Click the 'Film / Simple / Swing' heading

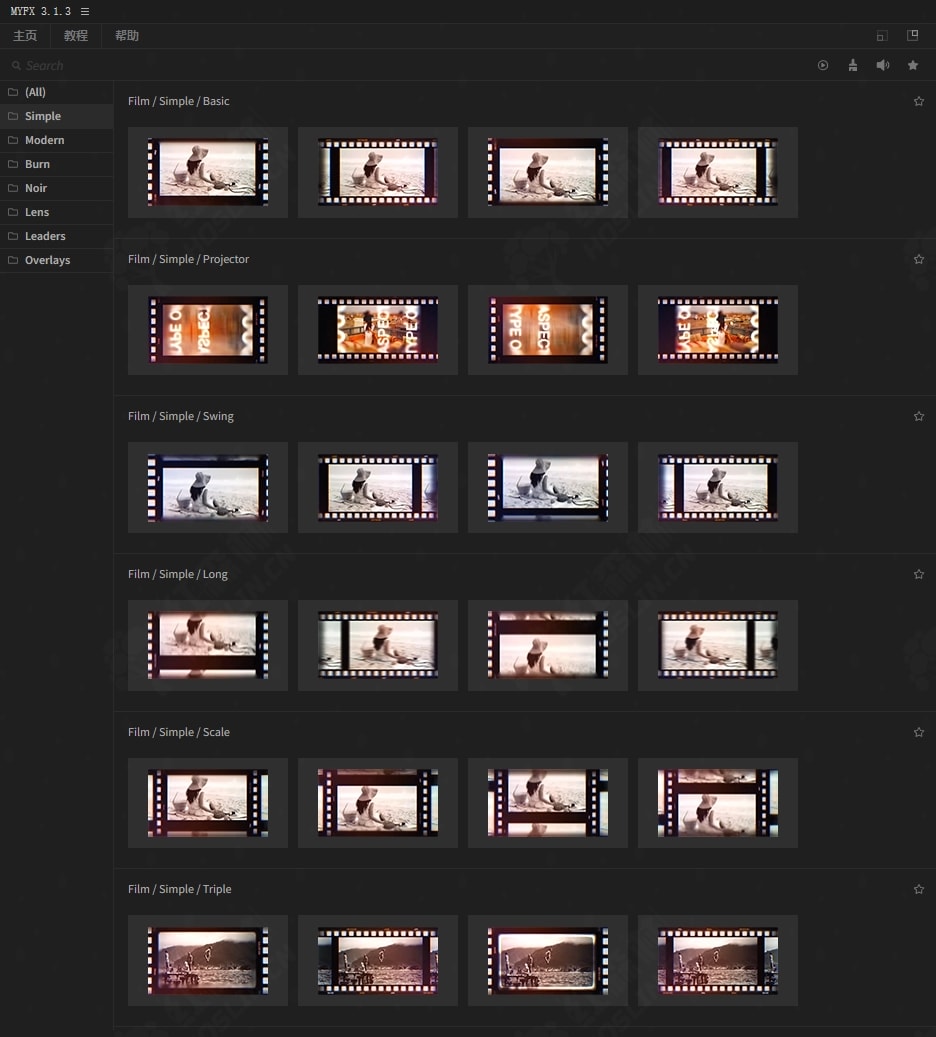181,416
